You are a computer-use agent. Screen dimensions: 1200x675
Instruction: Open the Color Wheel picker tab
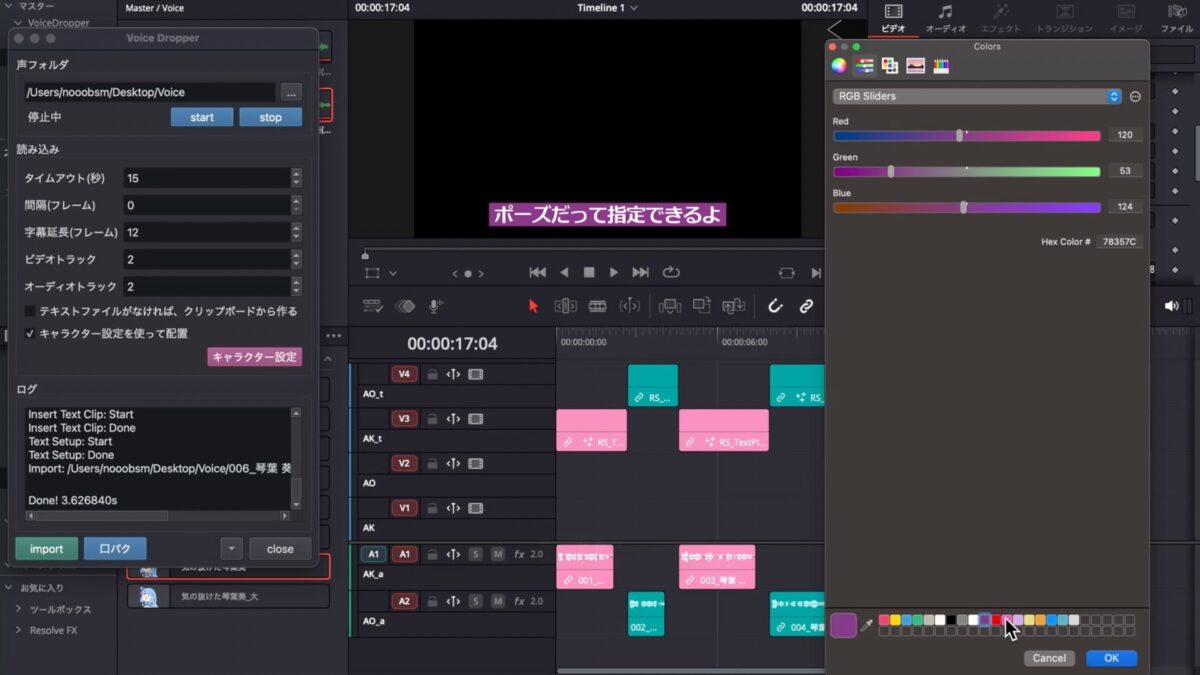[x=839, y=66]
